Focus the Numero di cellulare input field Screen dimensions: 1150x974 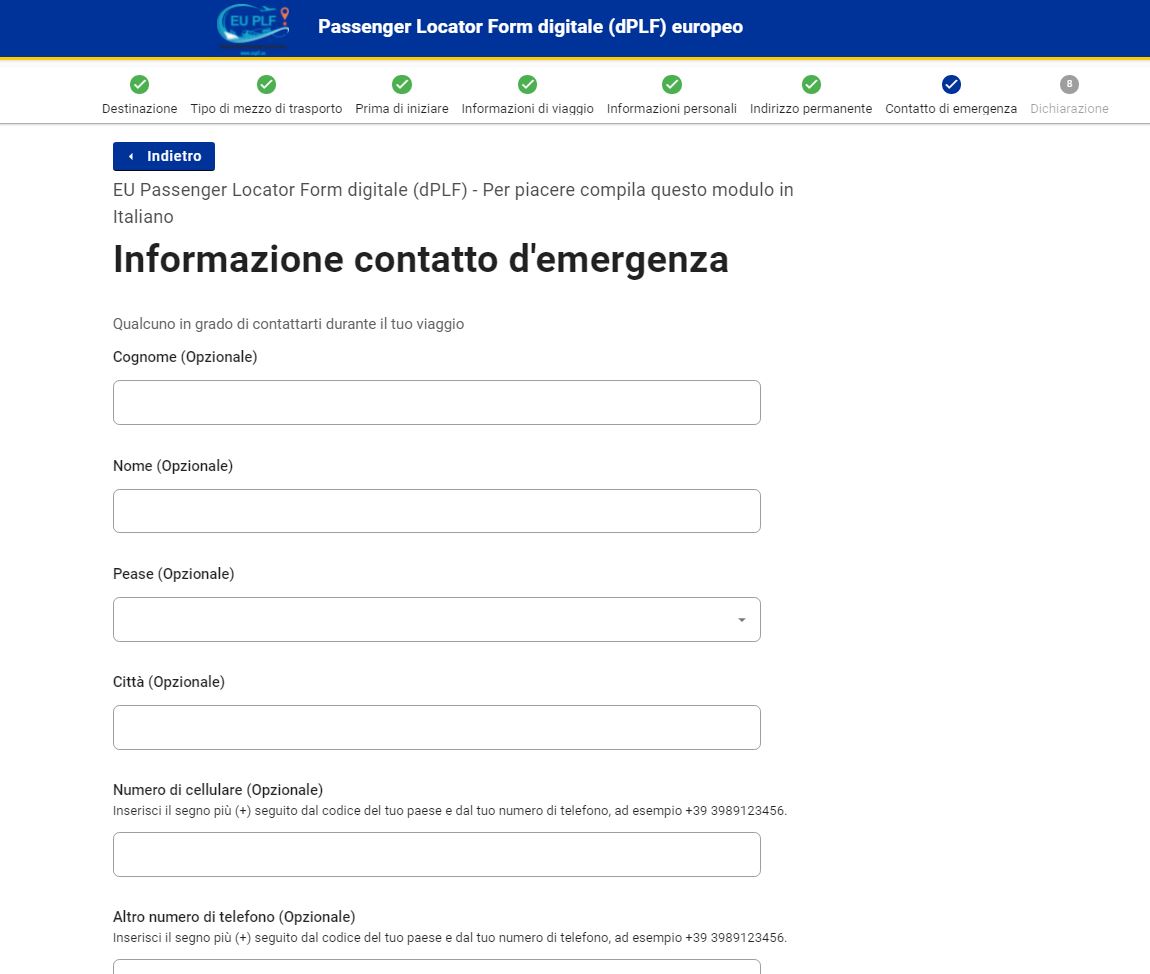[436, 854]
